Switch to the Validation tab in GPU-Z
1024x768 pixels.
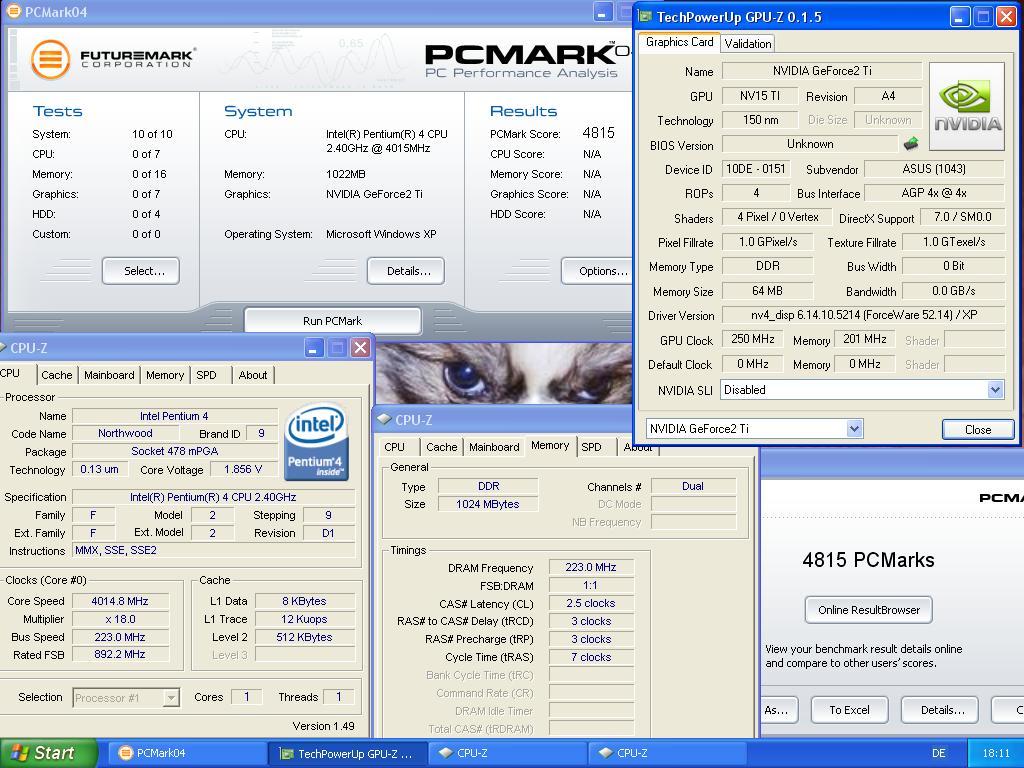coord(748,44)
